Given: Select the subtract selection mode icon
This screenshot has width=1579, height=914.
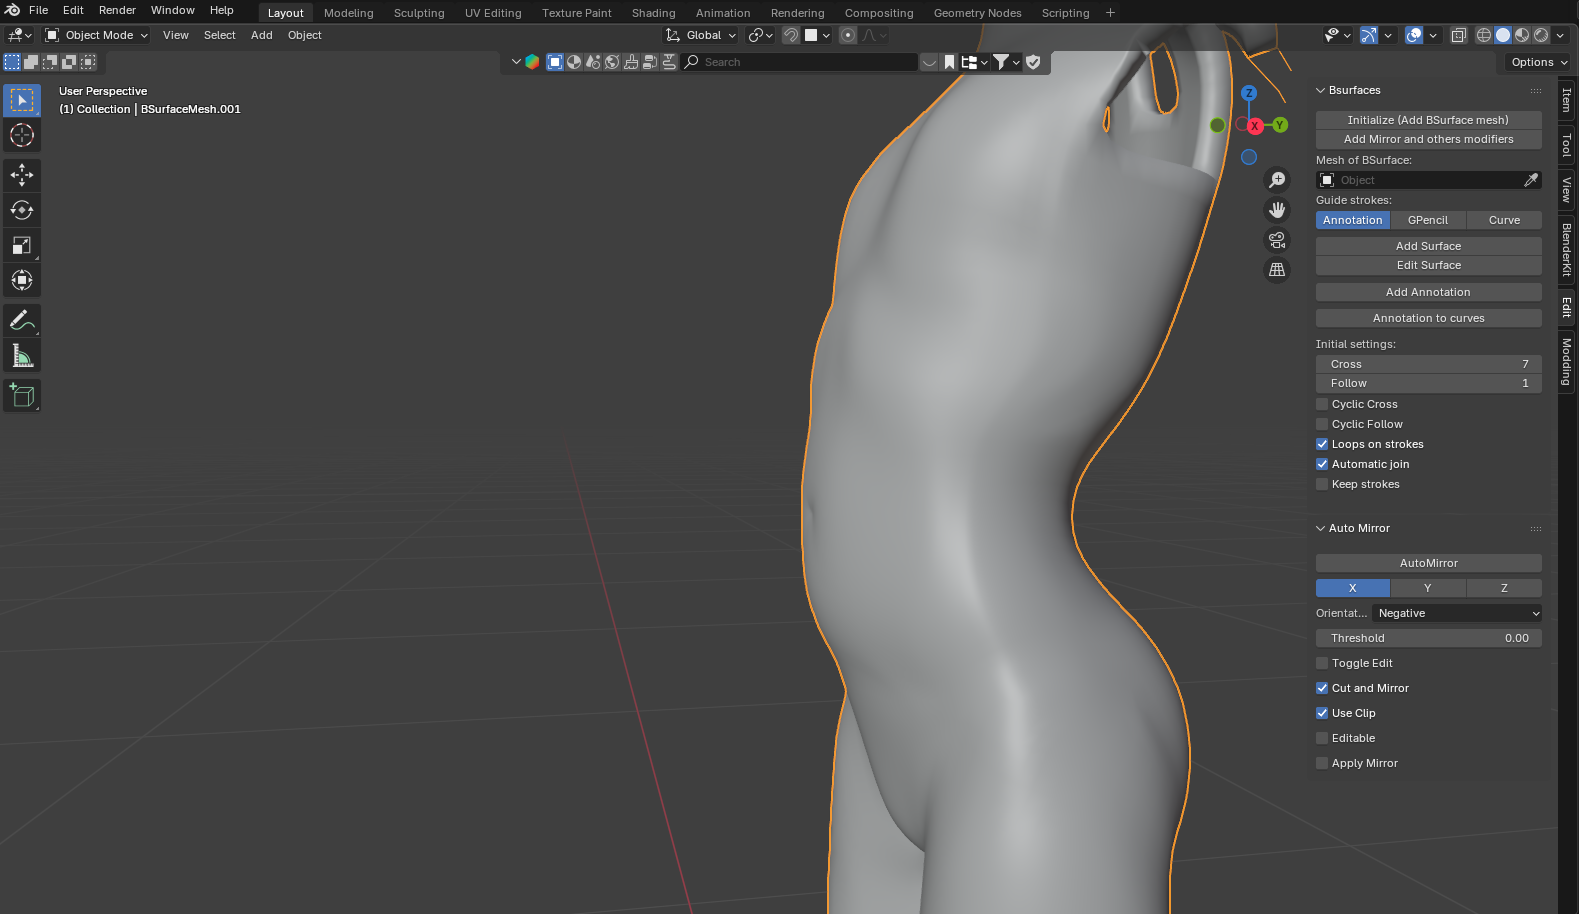Looking at the screenshot, I should (x=50, y=62).
